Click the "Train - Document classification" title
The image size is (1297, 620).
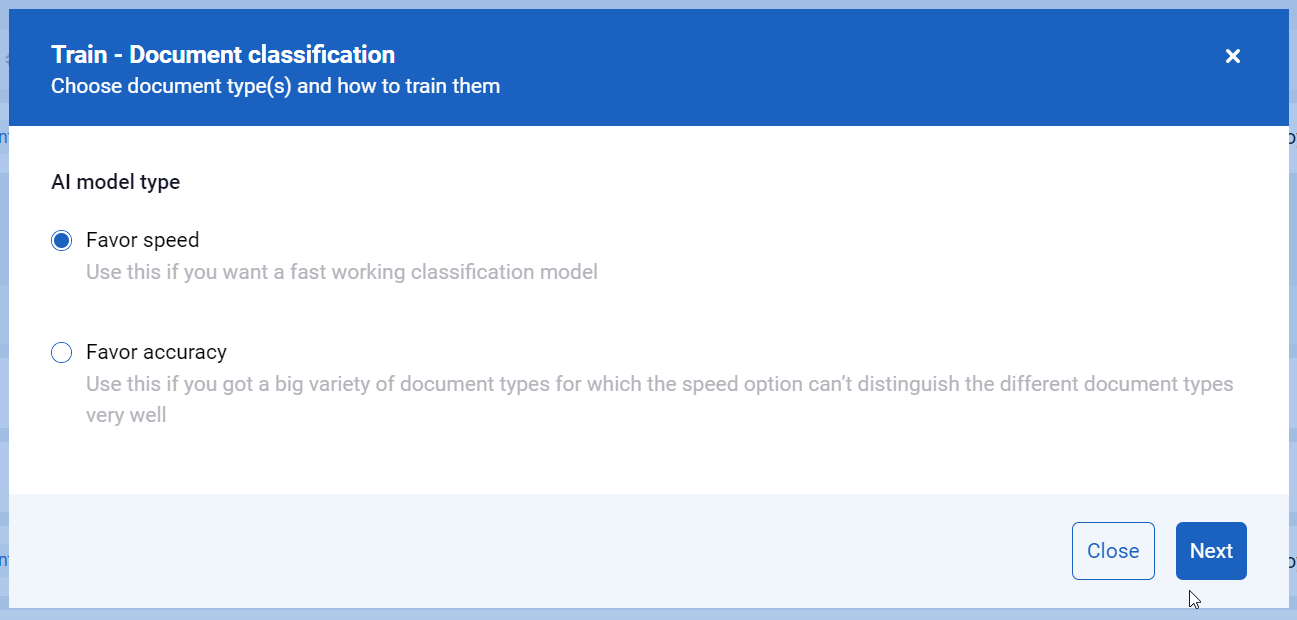223,54
